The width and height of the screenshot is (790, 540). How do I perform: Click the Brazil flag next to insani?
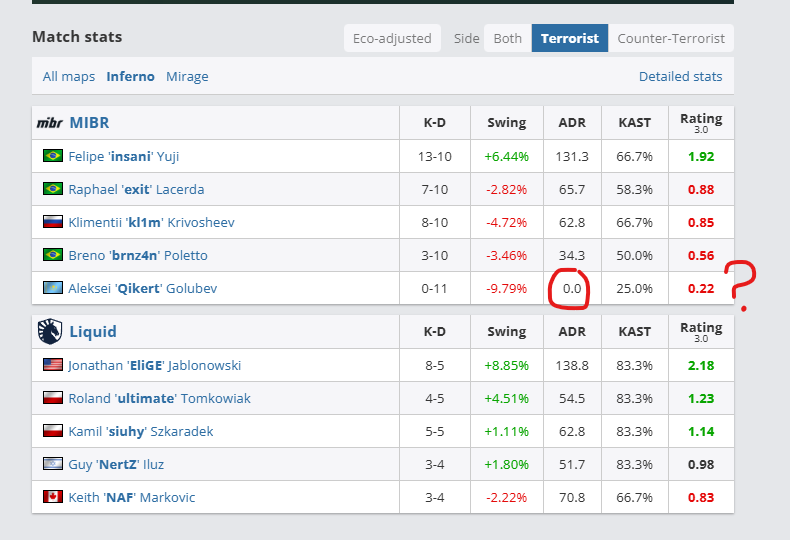[53, 156]
